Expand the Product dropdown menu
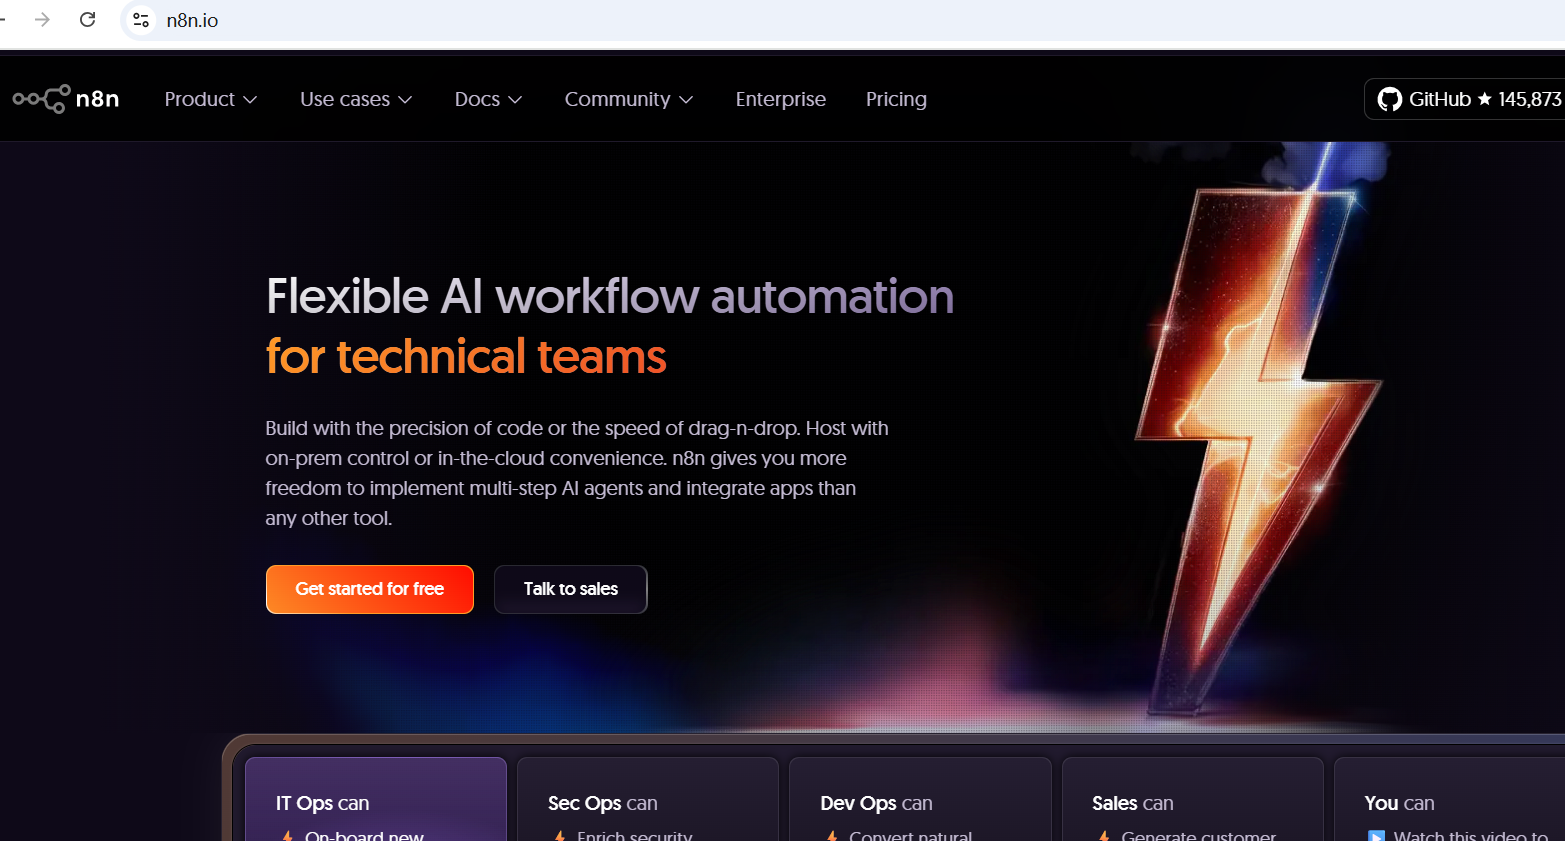This screenshot has height=841, width=1565. pos(211,99)
